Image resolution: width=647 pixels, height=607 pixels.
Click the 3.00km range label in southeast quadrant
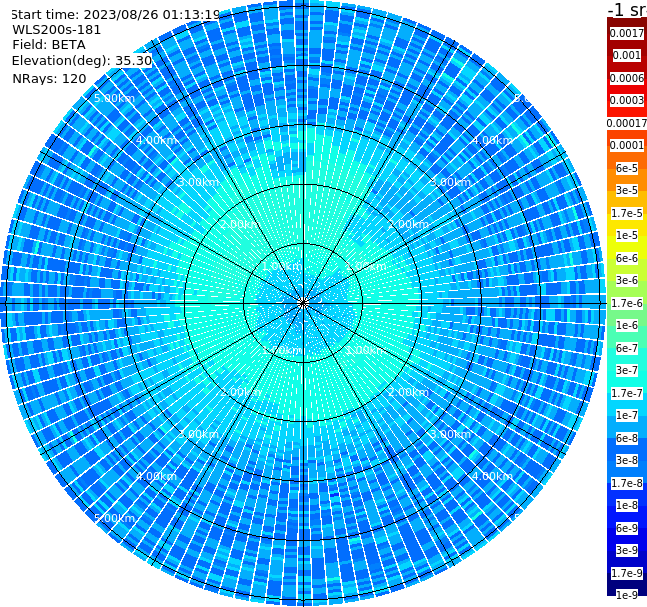[x=451, y=434]
